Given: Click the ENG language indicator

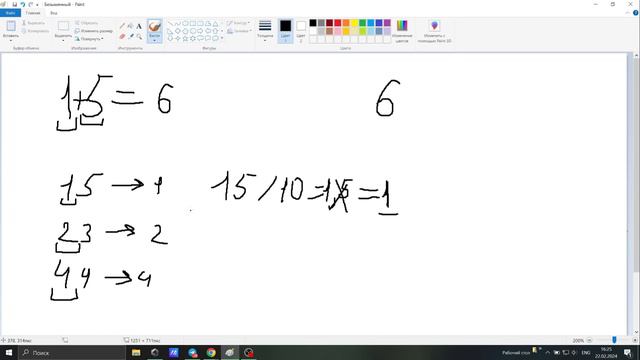Looking at the screenshot, I should pyautogui.click(x=586, y=352).
